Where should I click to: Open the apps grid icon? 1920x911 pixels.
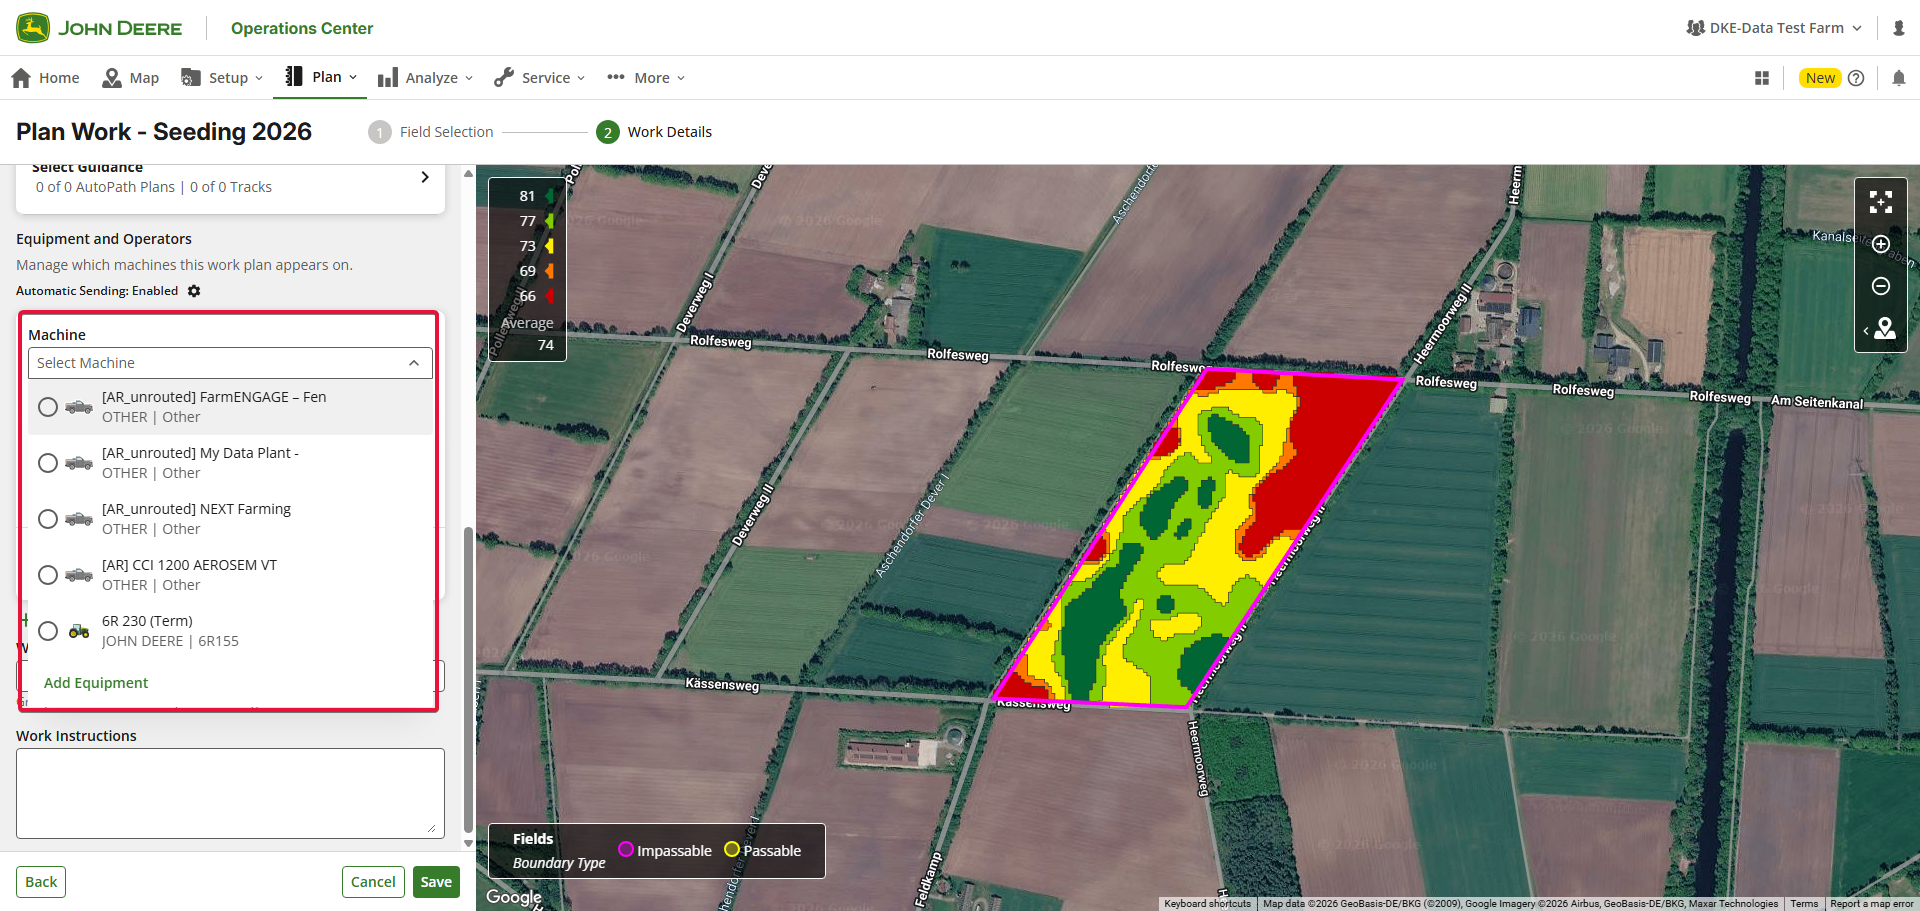tap(1762, 78)
